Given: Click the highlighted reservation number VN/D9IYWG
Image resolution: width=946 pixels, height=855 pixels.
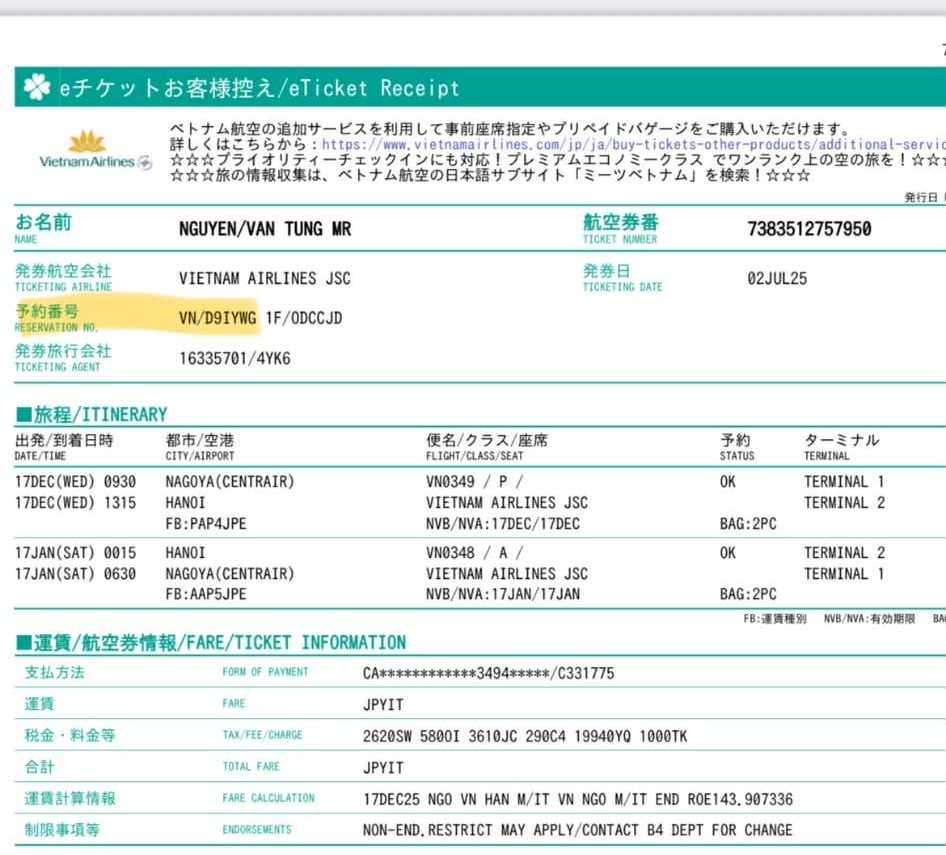Looking at the screenshot, I should point(217,318).
